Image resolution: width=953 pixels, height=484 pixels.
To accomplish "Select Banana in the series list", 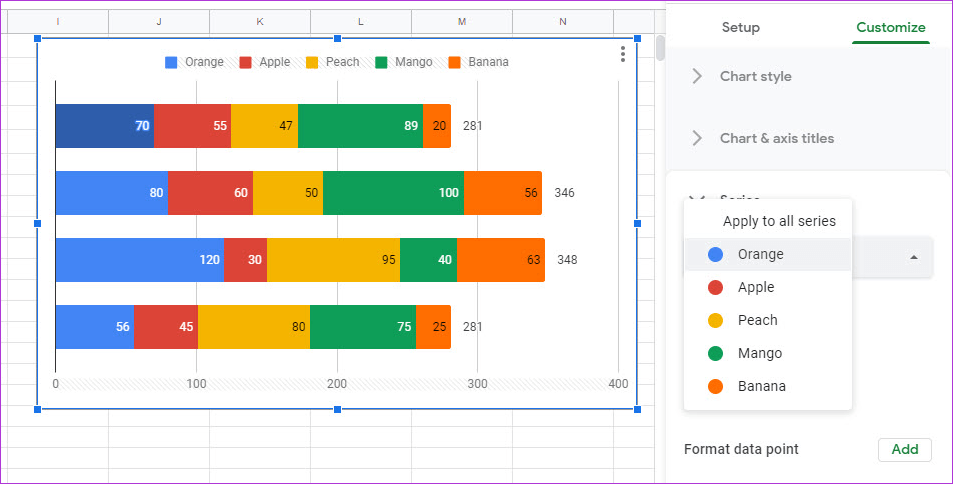I will pos(762,386).
